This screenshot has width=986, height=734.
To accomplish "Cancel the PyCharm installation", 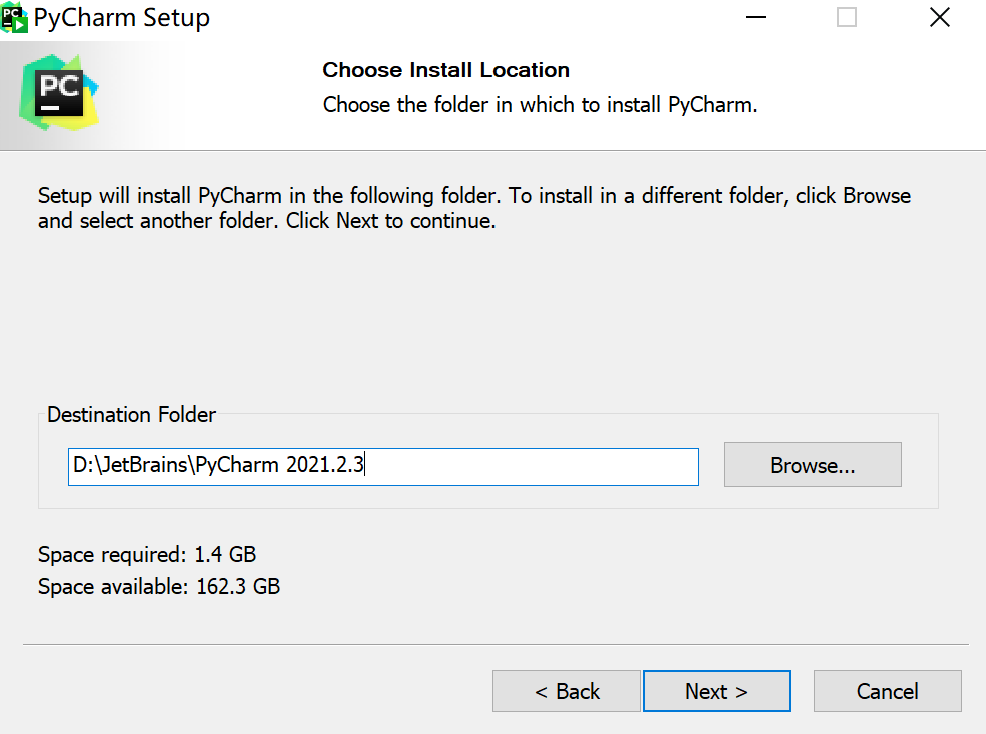I will coord(887,691).
